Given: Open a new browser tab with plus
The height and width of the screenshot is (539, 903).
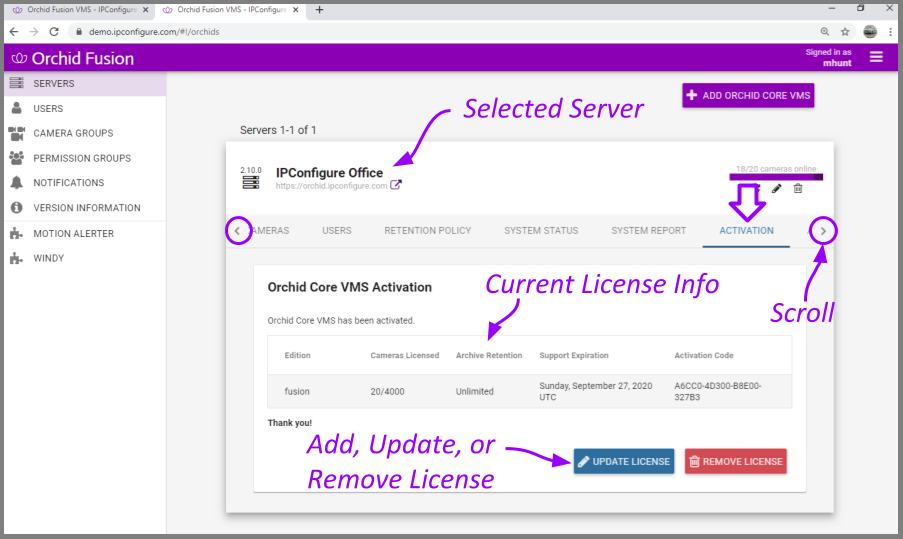Looking at the screenshot, I should click(320, 10).
